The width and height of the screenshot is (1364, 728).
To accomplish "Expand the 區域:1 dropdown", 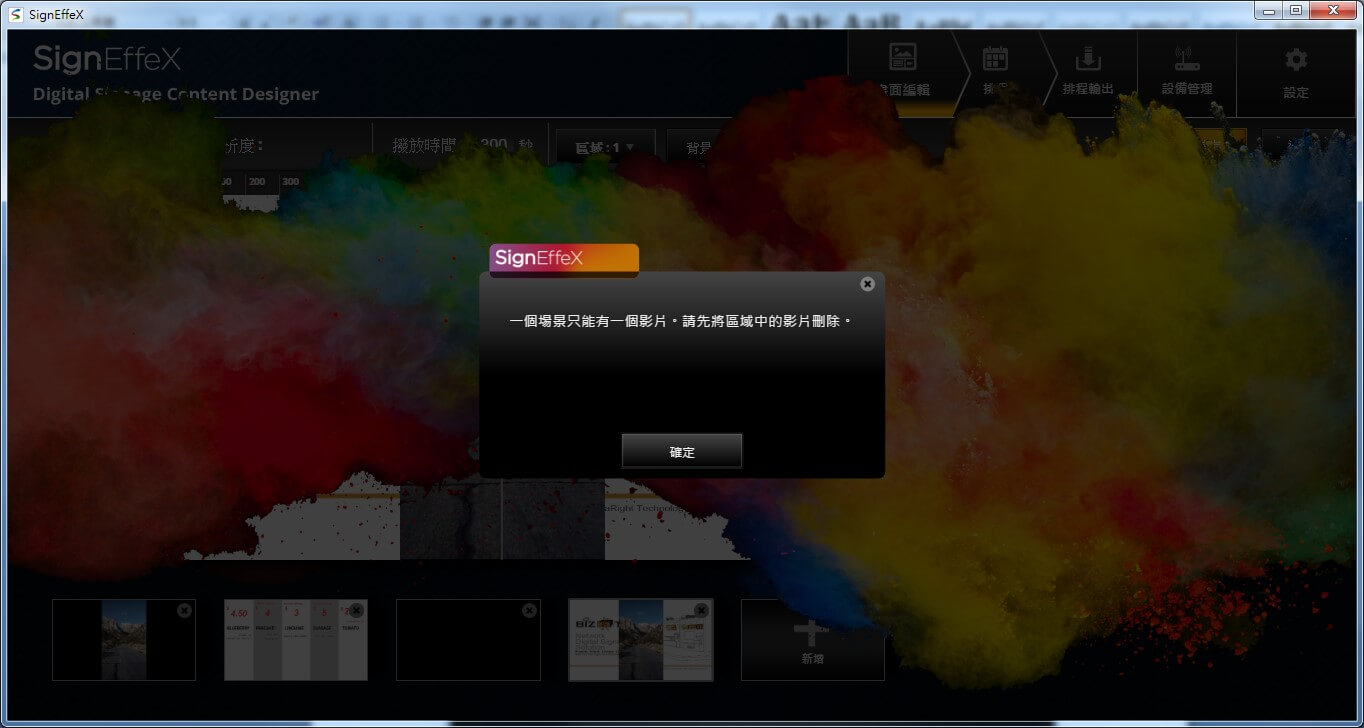I will pos(605,147).
